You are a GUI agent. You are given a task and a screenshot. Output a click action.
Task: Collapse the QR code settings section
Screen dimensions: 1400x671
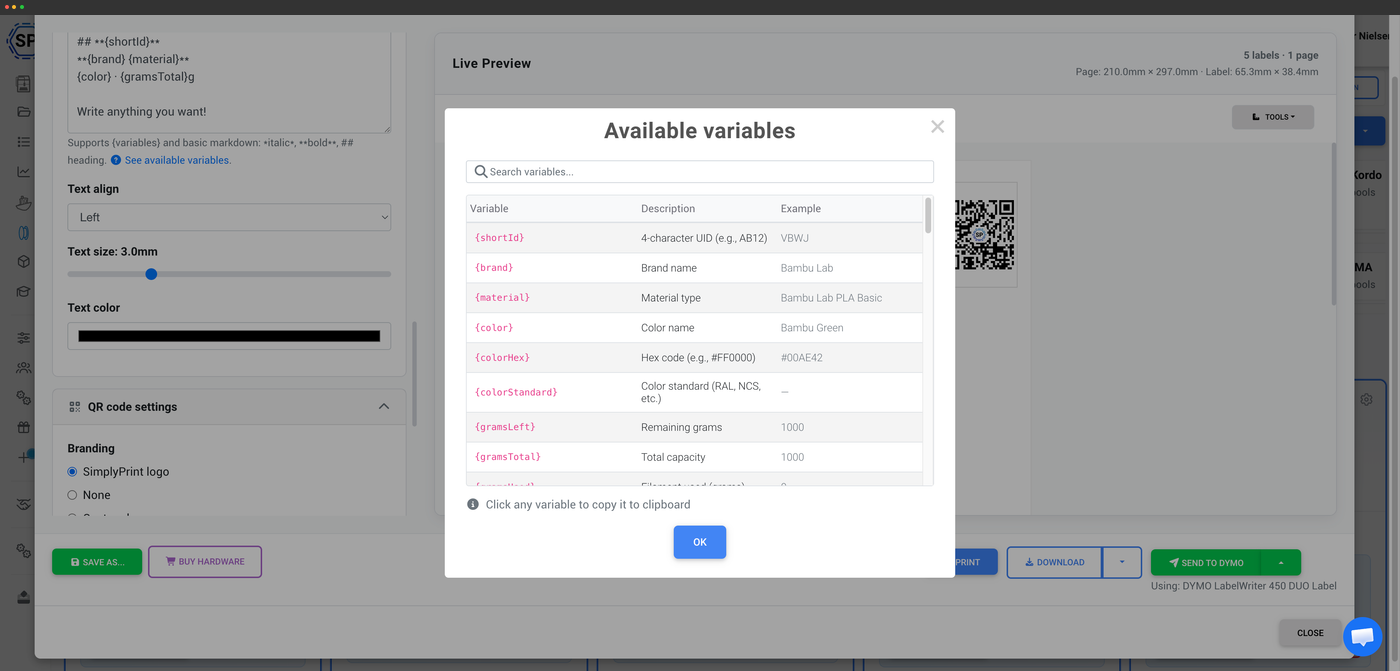click(x=384, y=407)
